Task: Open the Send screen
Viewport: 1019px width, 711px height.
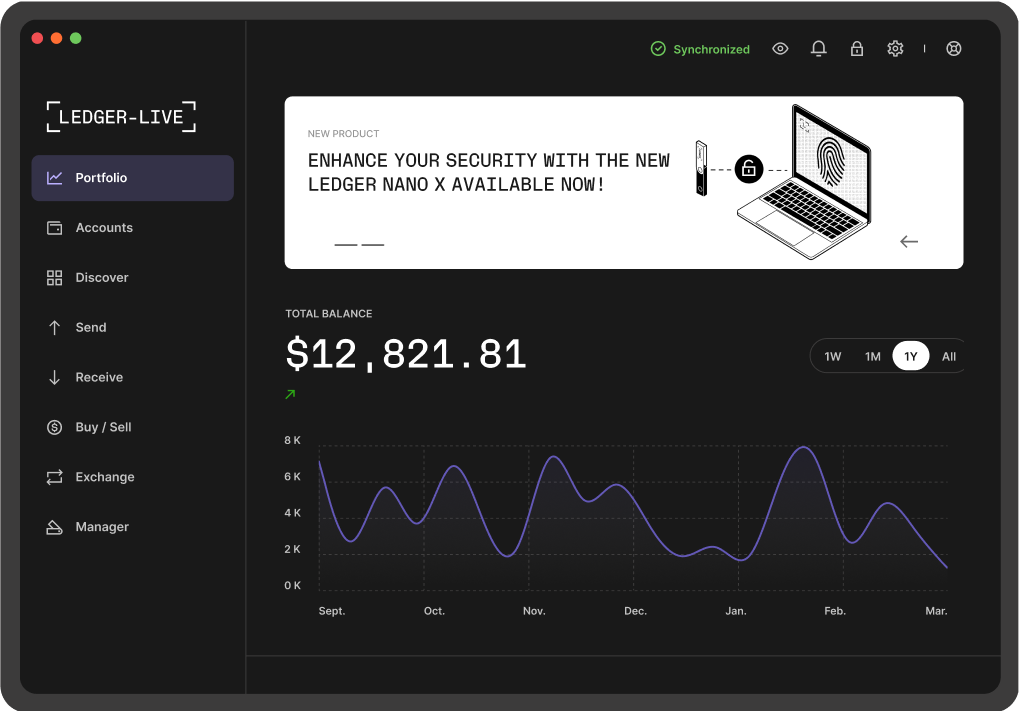Action: tap(90, 327)
